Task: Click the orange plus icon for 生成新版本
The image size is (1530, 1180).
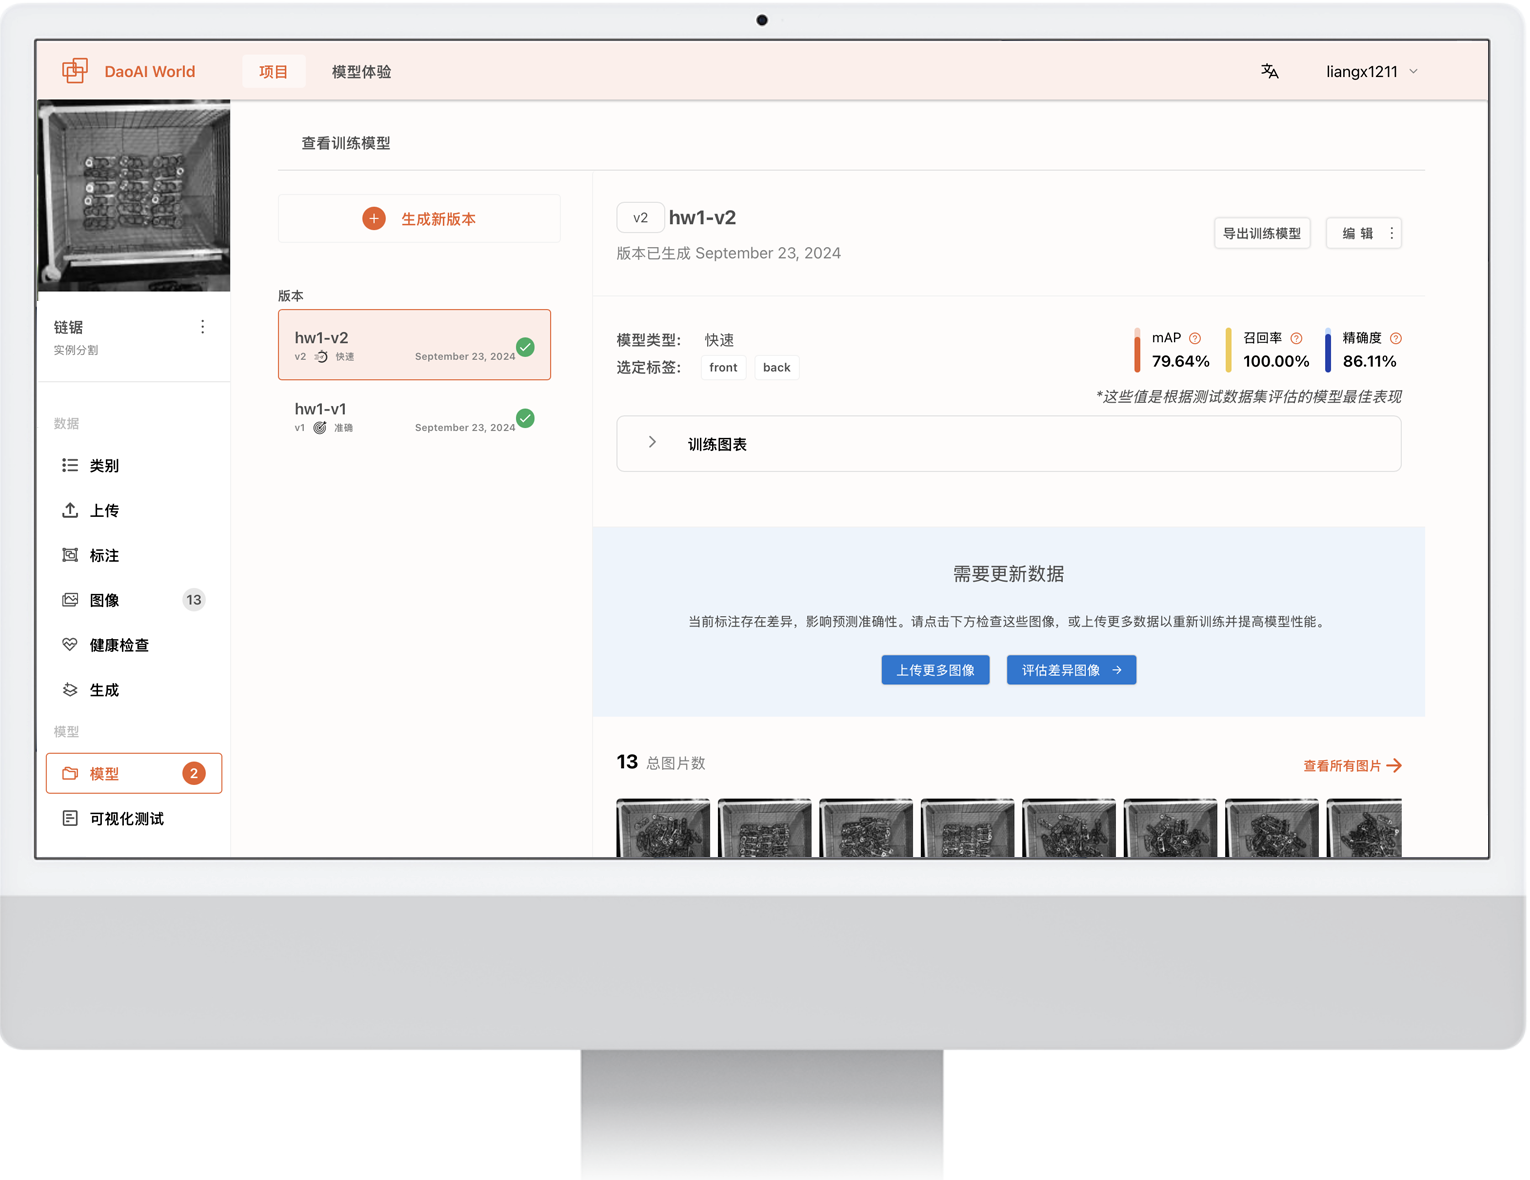Action: point(374,219)
